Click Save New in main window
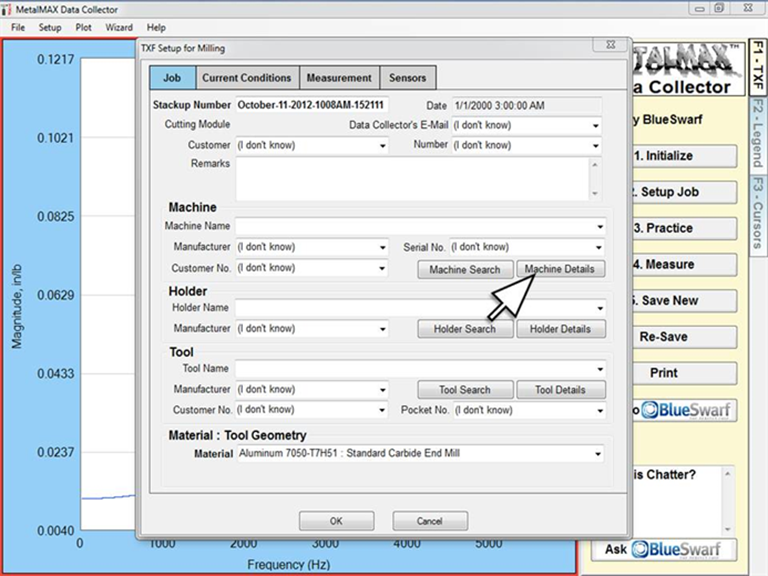 coord(684,301)
